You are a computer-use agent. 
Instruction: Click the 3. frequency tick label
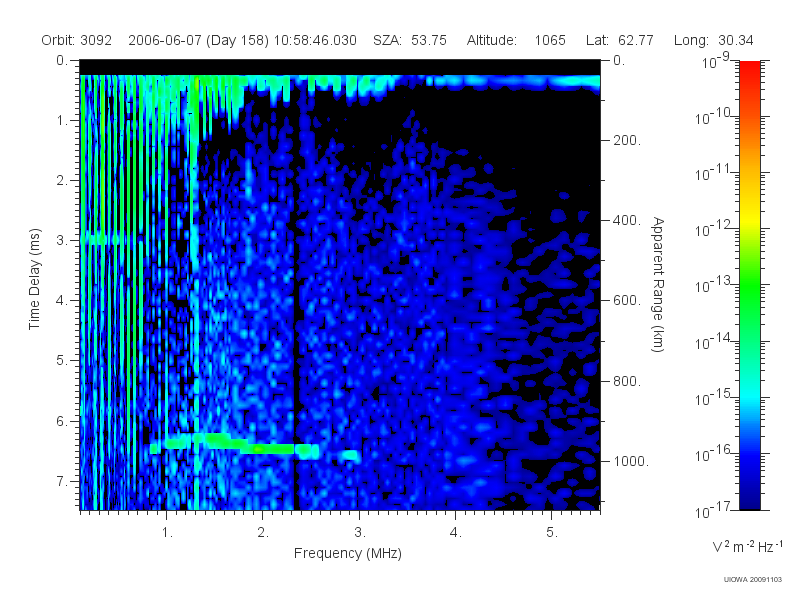pos(360,533)
